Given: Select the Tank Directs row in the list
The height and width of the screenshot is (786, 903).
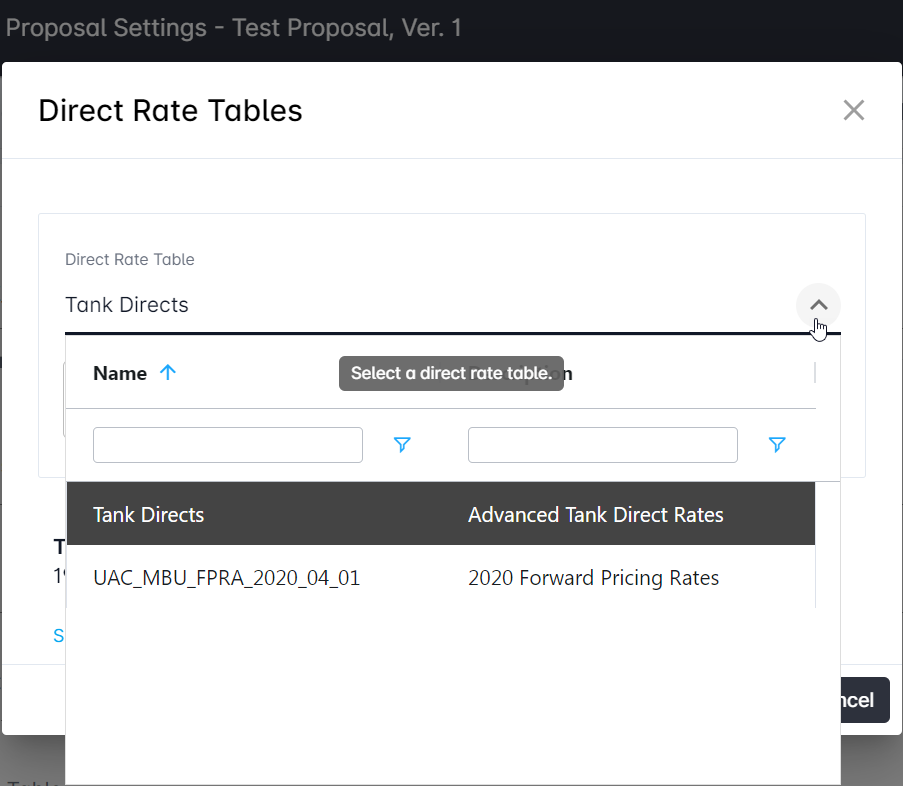Looking at the screenshot, I should pyautogui.click(x=149, y=515).
